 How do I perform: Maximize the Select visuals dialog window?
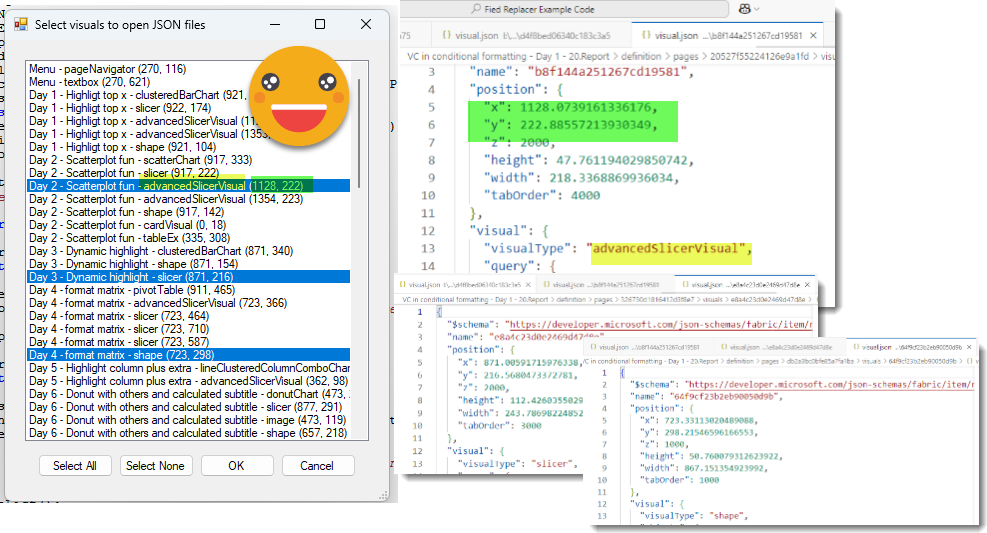tap(320, 24)
